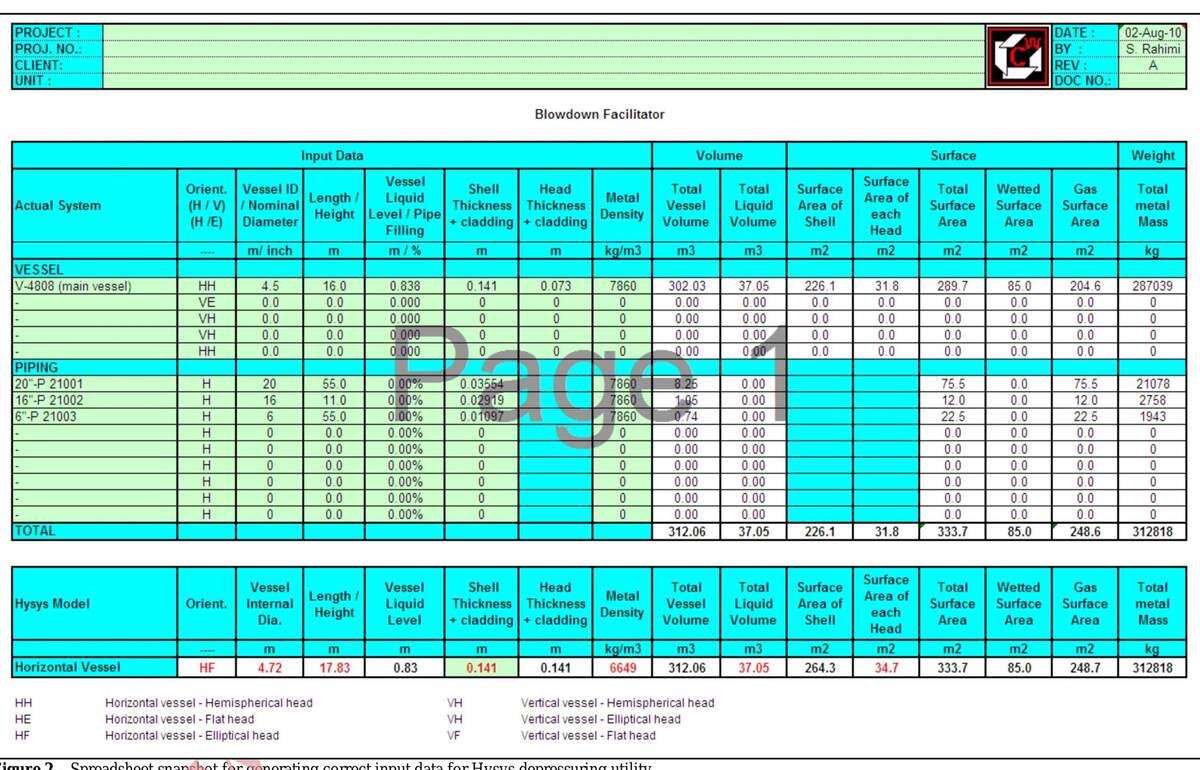This screenshot has height=770, width=1200.
Task: Click the Vessel Liquid Level / Pipe Filling header
Action: click(405, 206)
